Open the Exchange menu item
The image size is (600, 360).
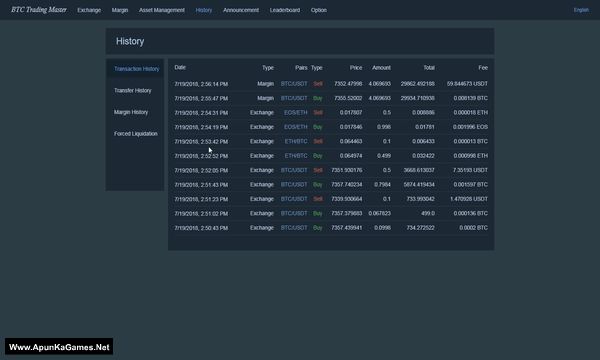point(89,10)
